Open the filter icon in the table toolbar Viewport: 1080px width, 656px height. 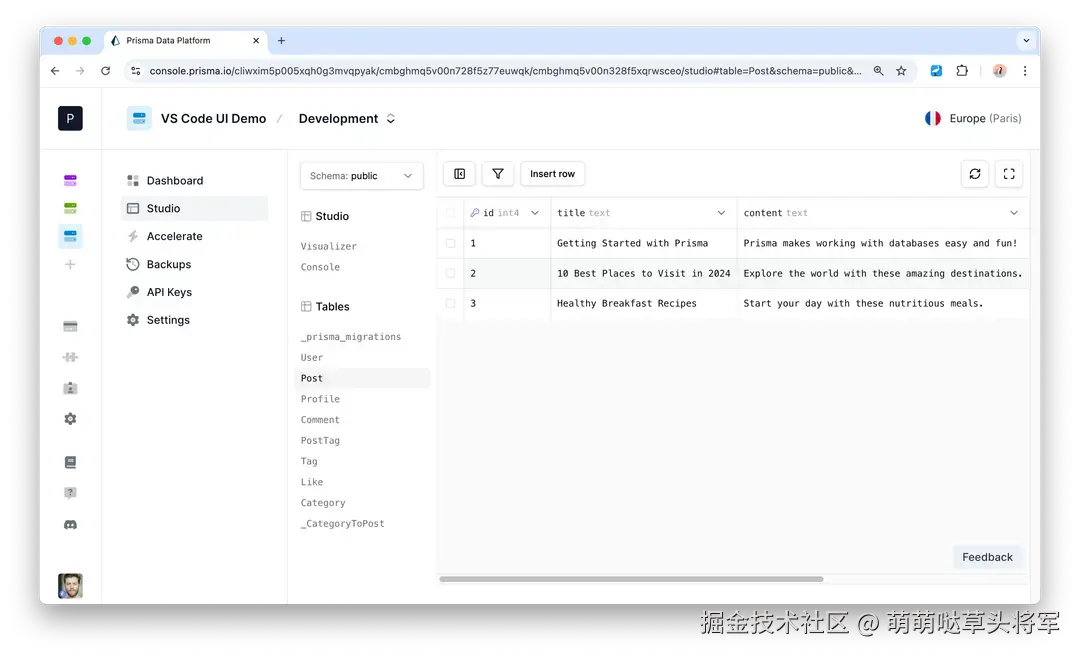[497, 173]
